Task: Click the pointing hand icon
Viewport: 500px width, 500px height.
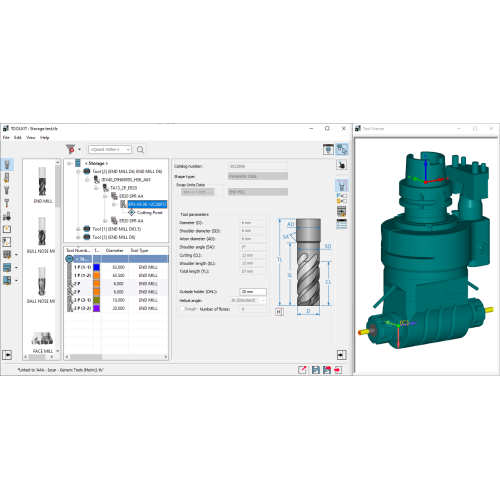Action: click(x=341, y=165)
